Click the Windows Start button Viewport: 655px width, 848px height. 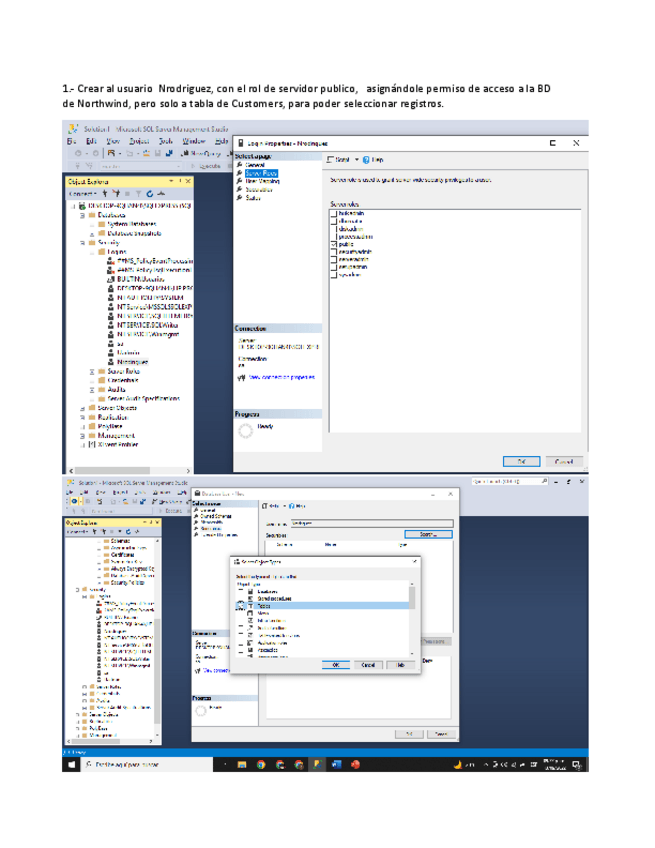click(71, 765)
